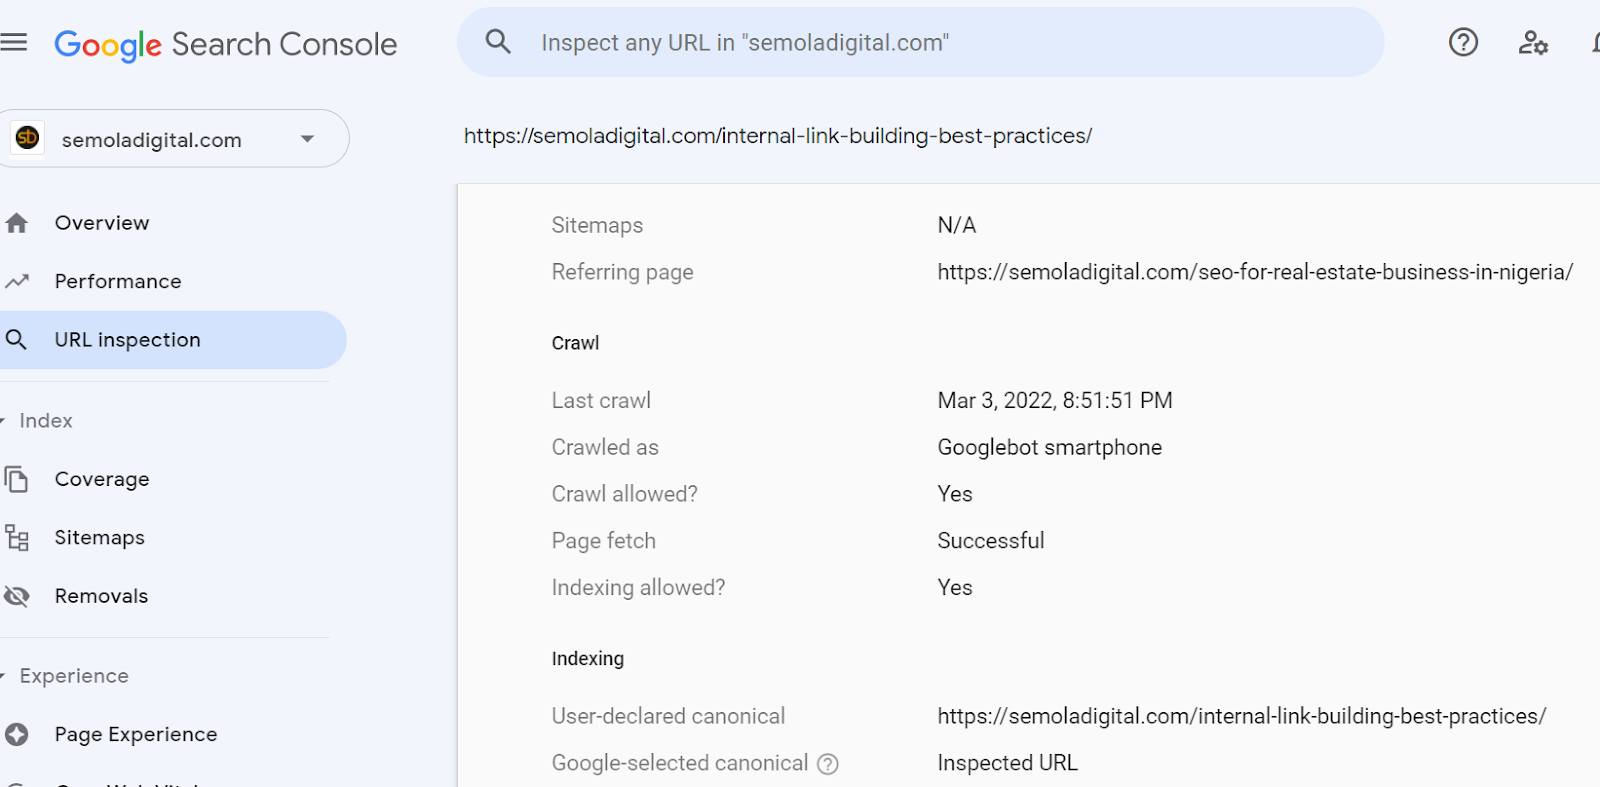Screen dimensions: 1600x787
Task: Open the semoladigital.com property dropdown
Action: tap(307, 139)
